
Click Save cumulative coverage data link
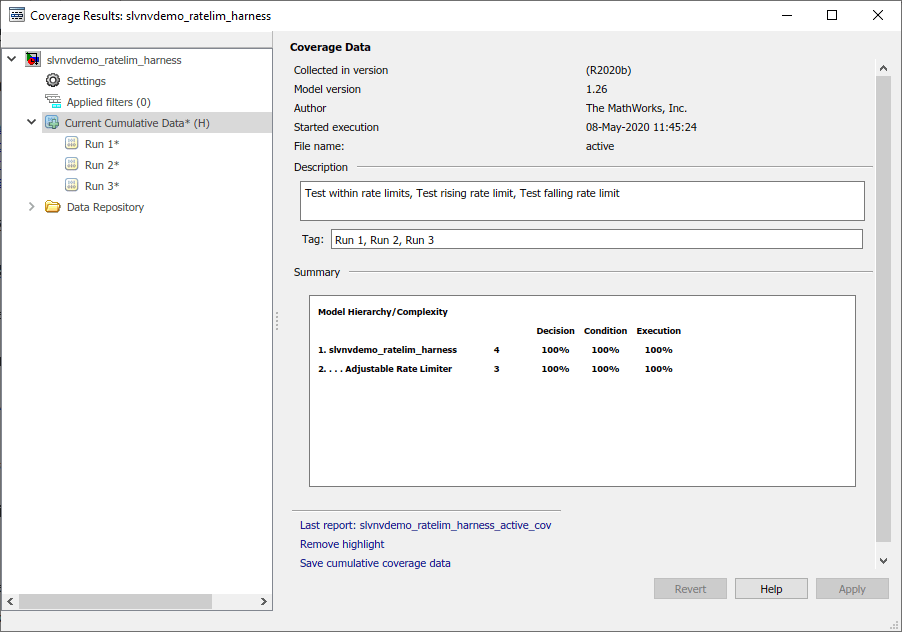click(375, 563)
